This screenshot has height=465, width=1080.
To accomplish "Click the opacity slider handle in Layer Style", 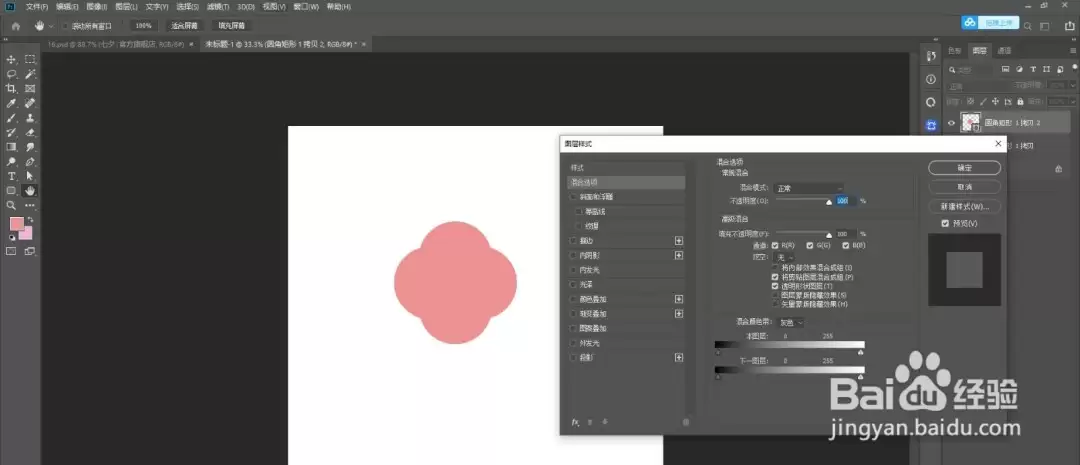I will tap(829, 202).
